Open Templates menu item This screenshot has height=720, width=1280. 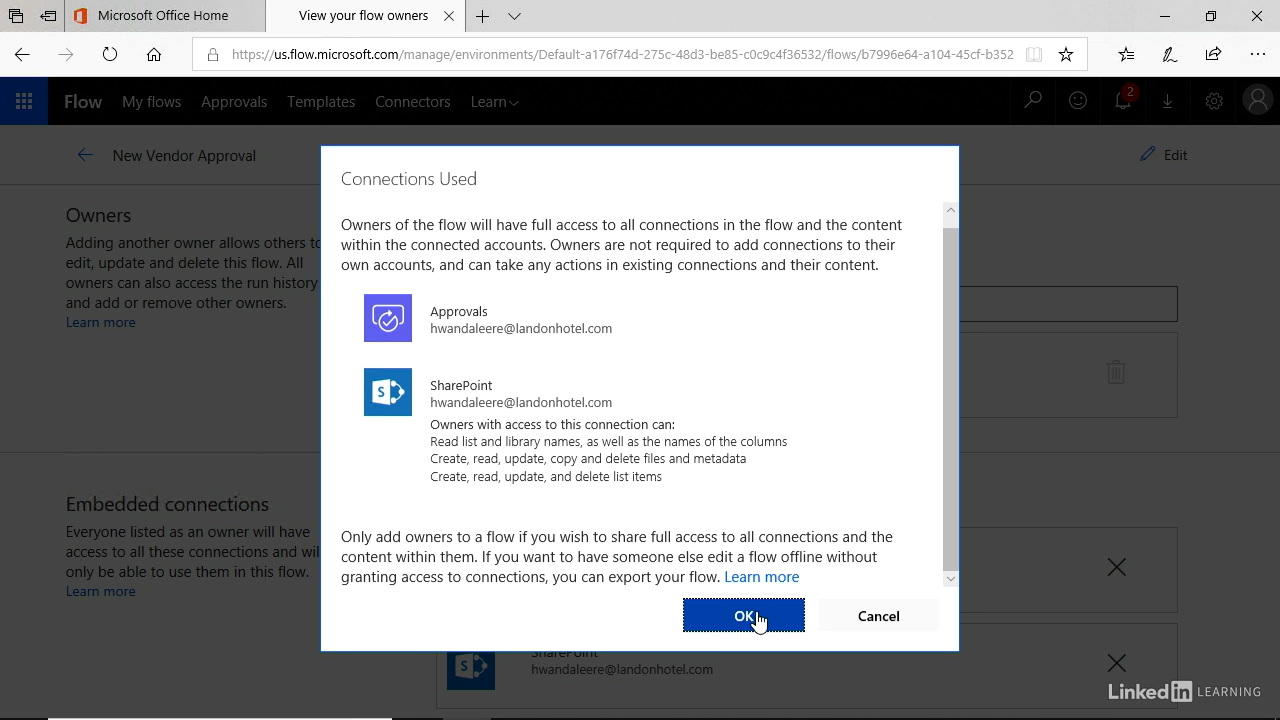[x=321, y=102]
